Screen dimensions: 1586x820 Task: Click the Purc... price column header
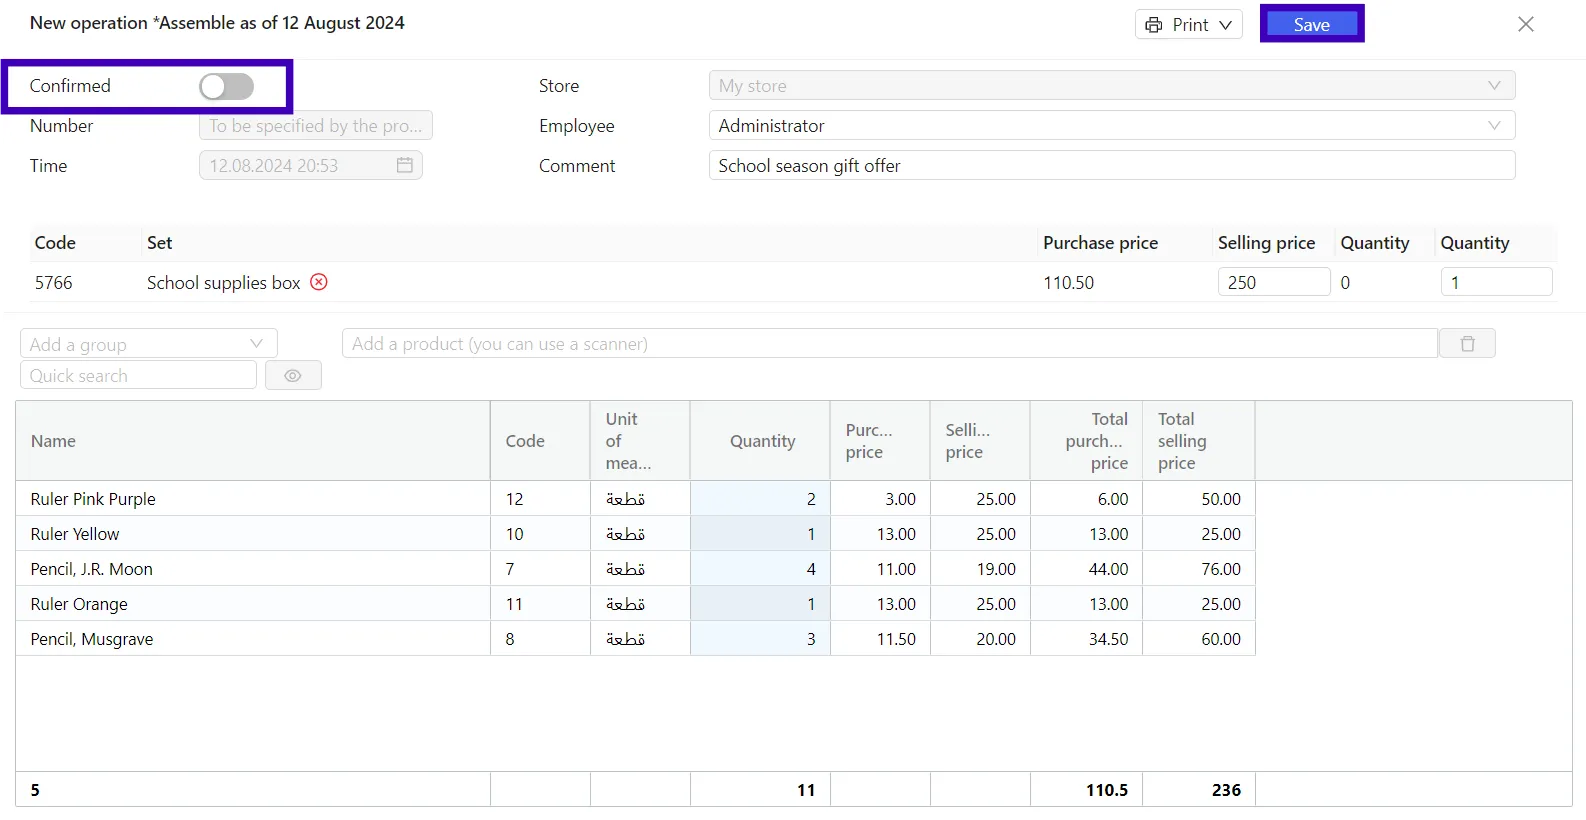[x=880, y=441]
